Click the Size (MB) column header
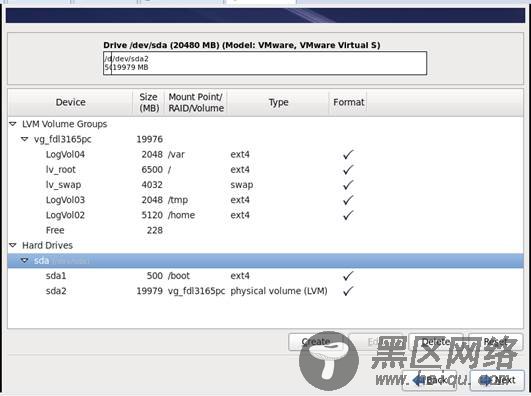This screenshot has width=531, height=396. 149,102
